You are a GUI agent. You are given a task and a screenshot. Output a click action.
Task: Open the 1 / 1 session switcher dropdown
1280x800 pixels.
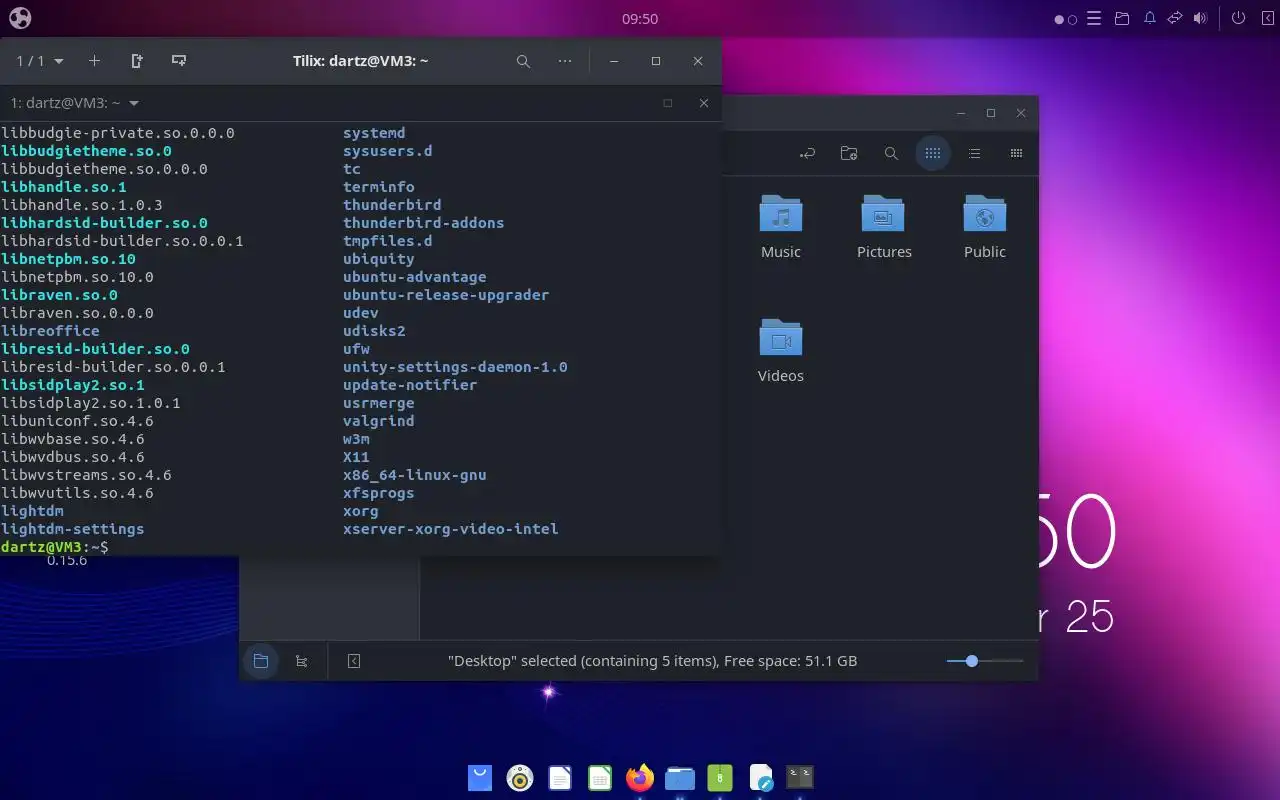40,61
